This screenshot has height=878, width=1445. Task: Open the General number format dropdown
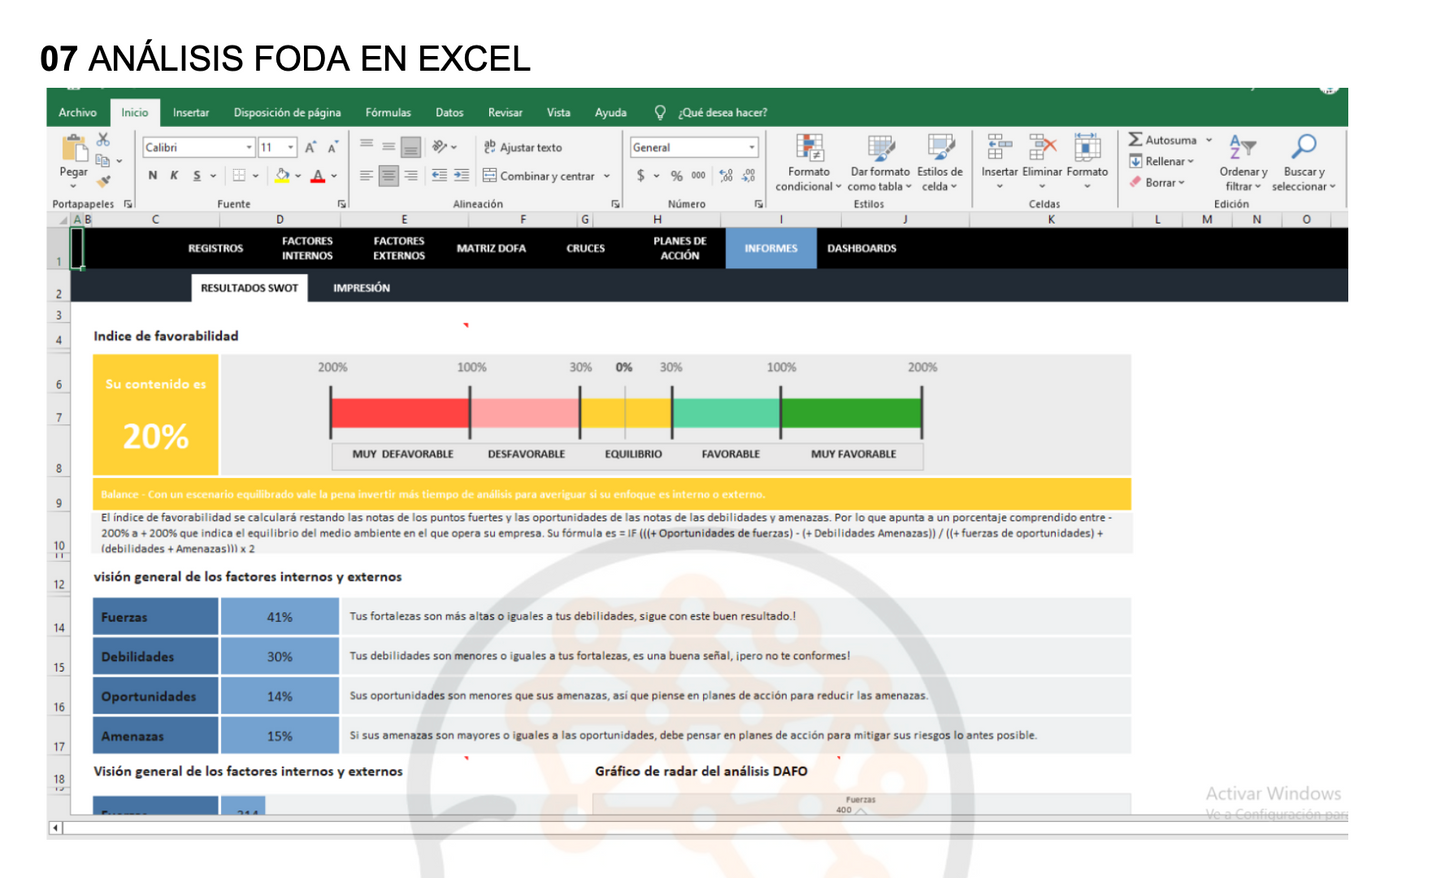[x=752, y=147]
